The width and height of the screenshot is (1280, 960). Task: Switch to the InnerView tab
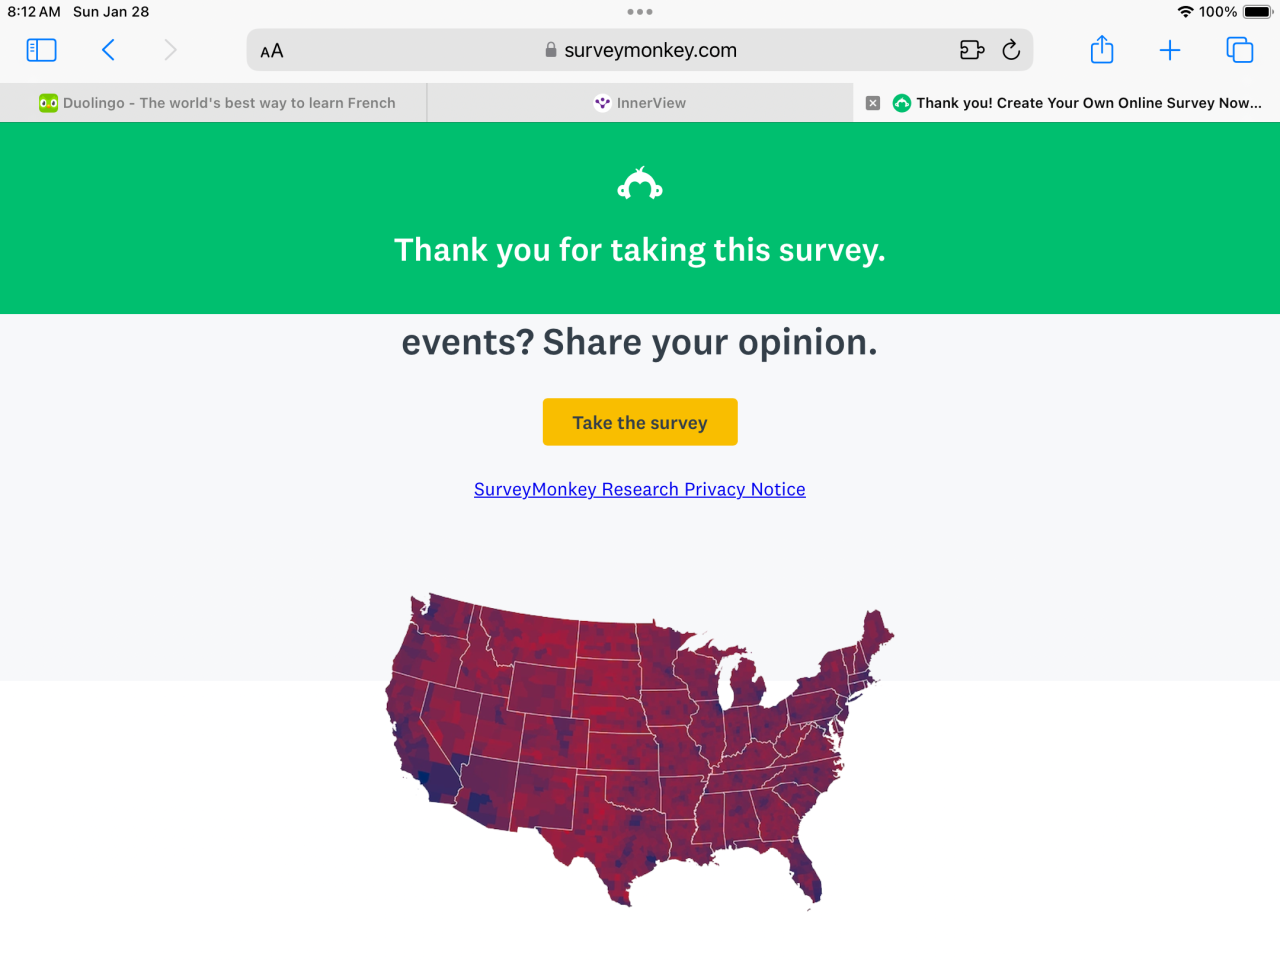(x=640, y=103)
